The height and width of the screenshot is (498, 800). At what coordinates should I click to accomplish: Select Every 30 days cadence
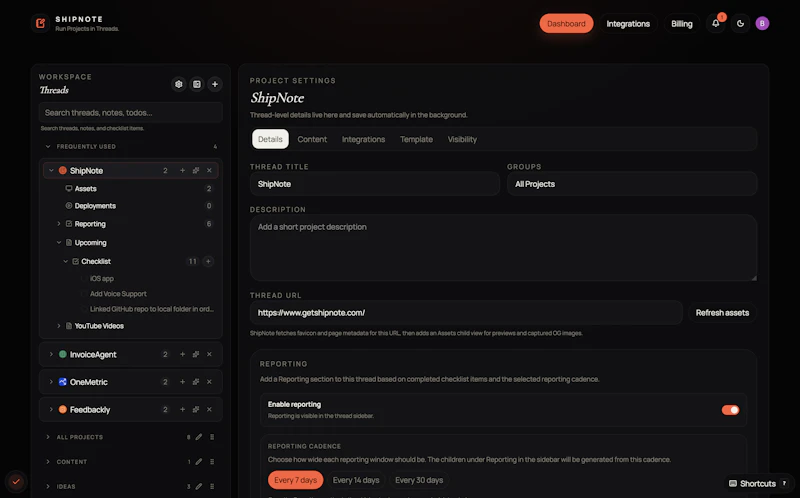[x=419, y=480]
